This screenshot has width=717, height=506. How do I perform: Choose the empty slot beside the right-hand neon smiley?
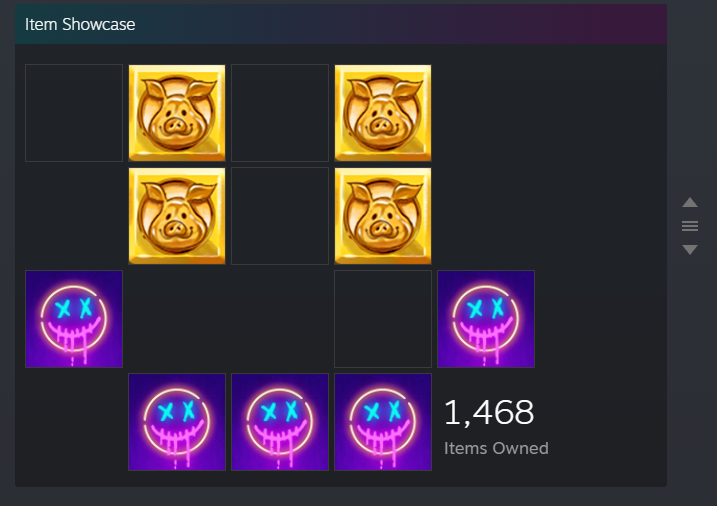pos(383,319)
